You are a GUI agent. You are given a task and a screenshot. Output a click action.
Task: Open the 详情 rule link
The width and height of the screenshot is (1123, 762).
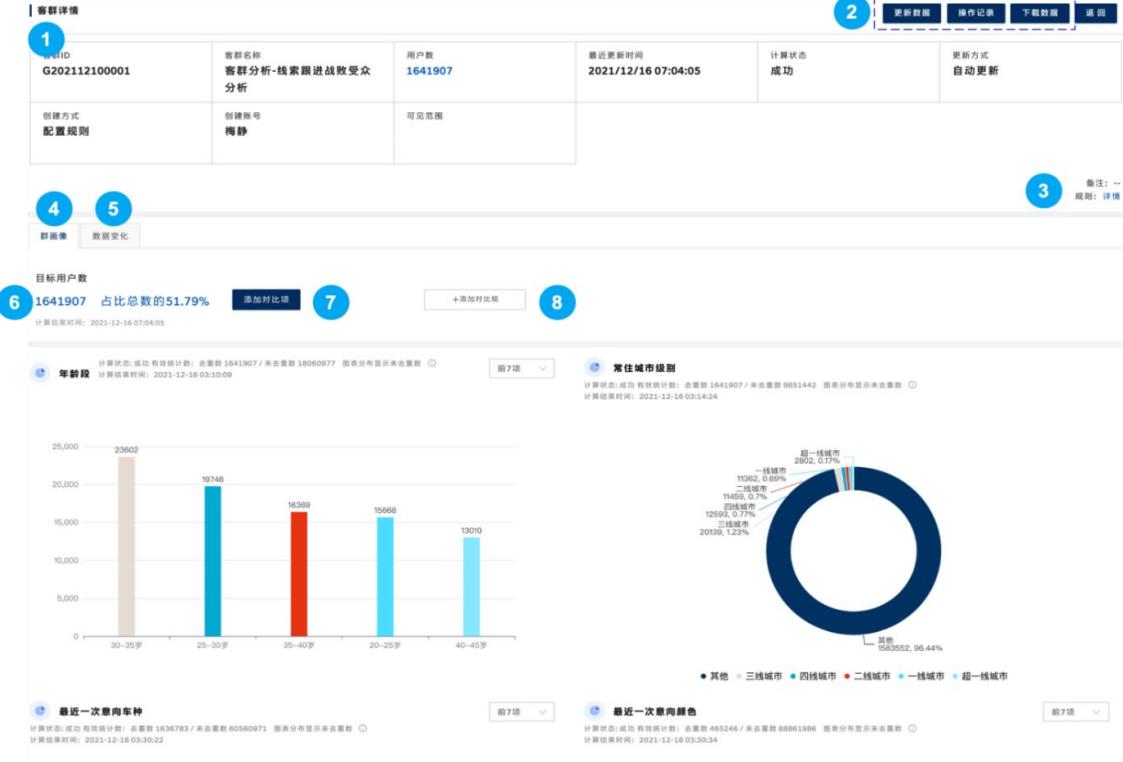pyautogui.click(x=1111, y=197)
